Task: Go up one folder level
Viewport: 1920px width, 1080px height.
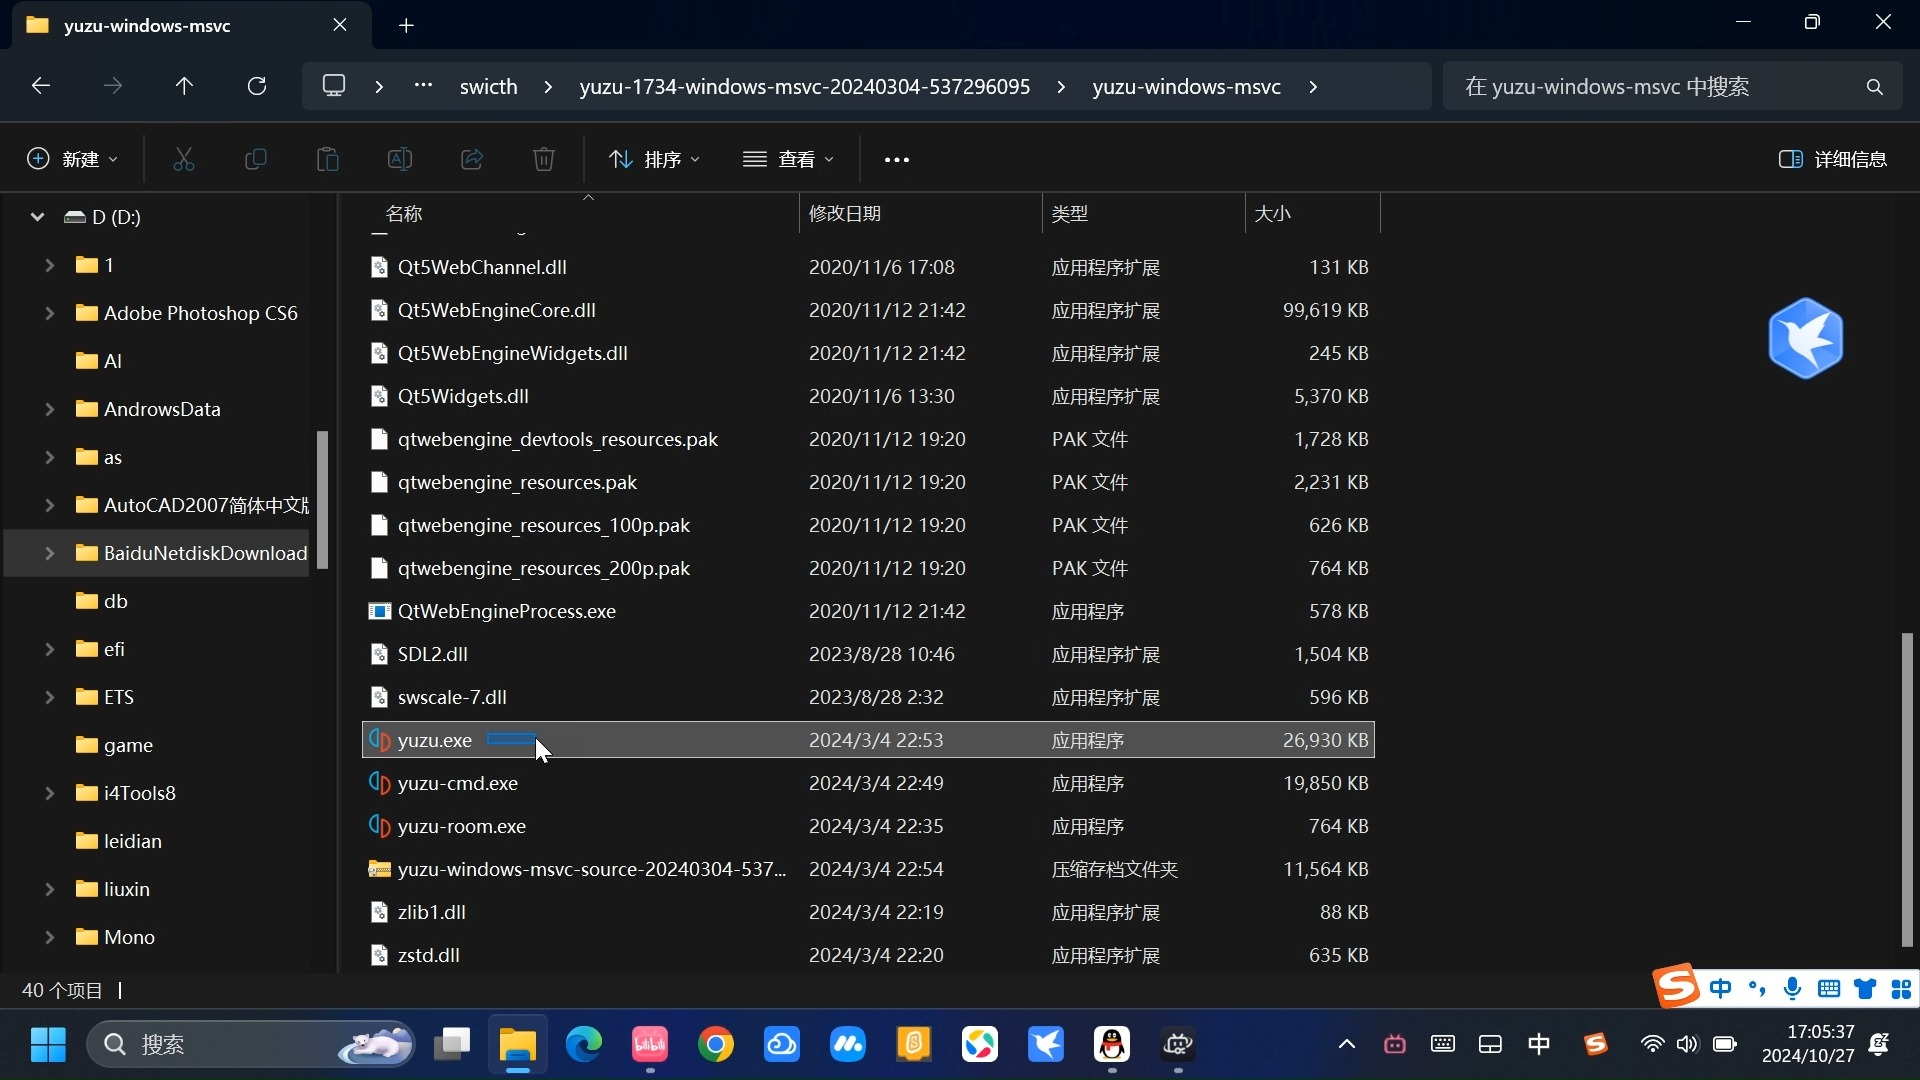Action: pos(184,86)
